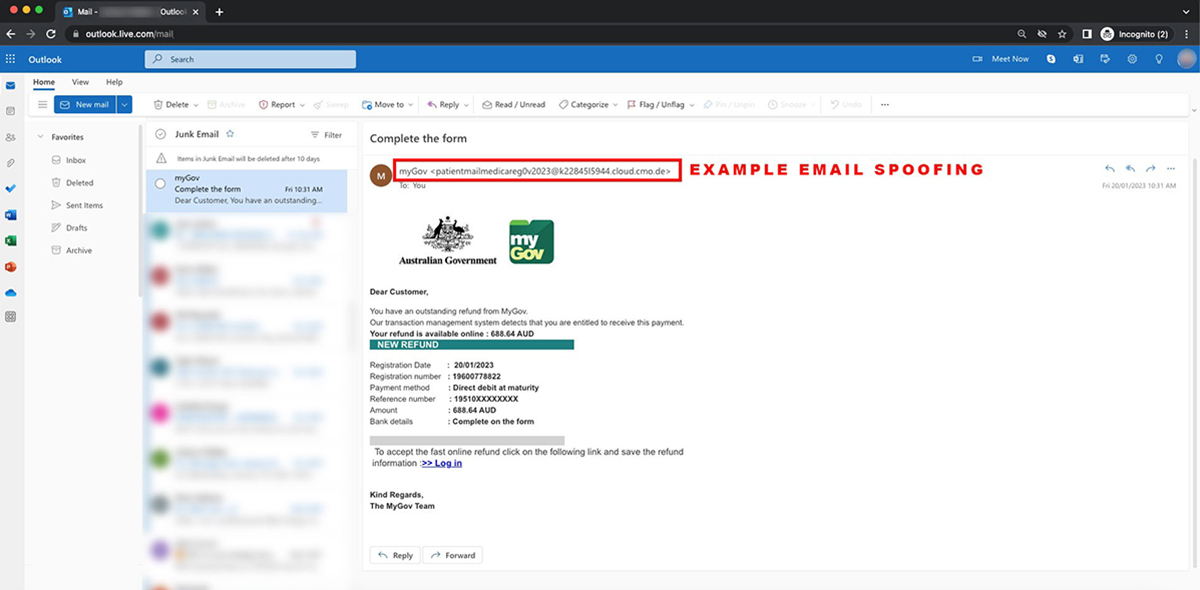
Task: Select all messages in Junk Email
Action: click(x=160, y=134)
